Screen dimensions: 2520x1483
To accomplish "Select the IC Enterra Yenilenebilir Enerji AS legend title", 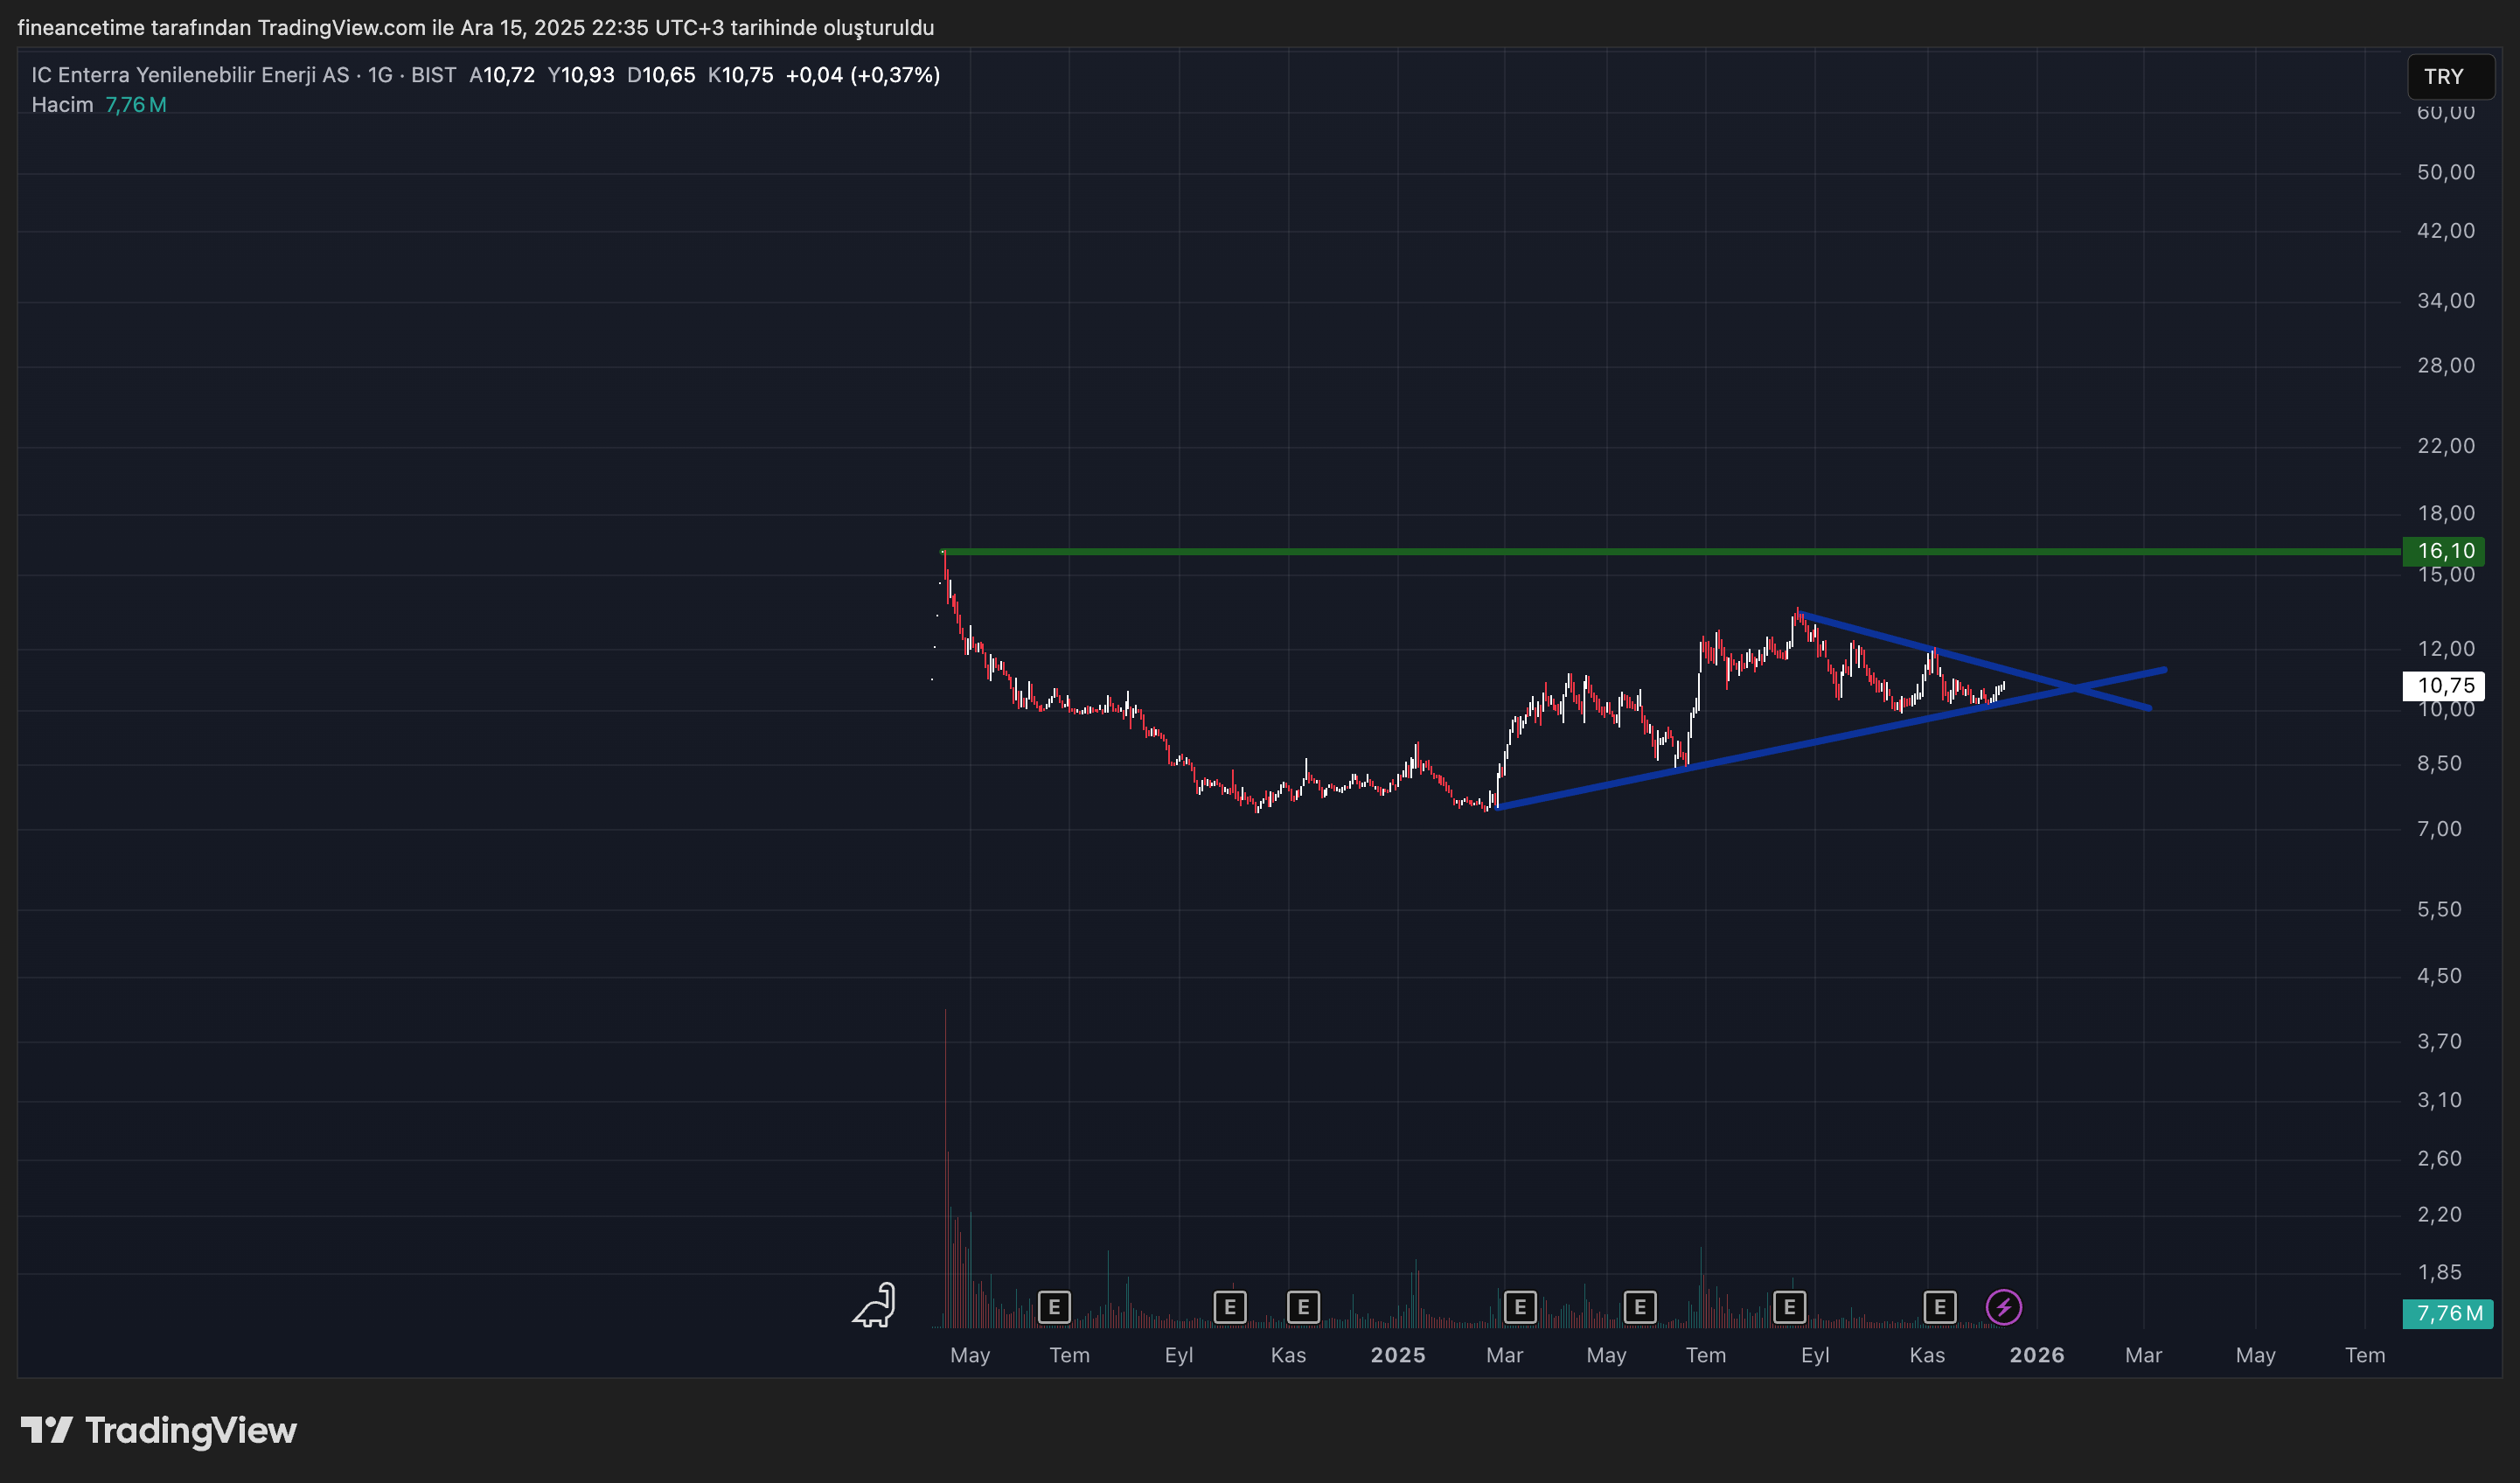I will coord(190,74).
